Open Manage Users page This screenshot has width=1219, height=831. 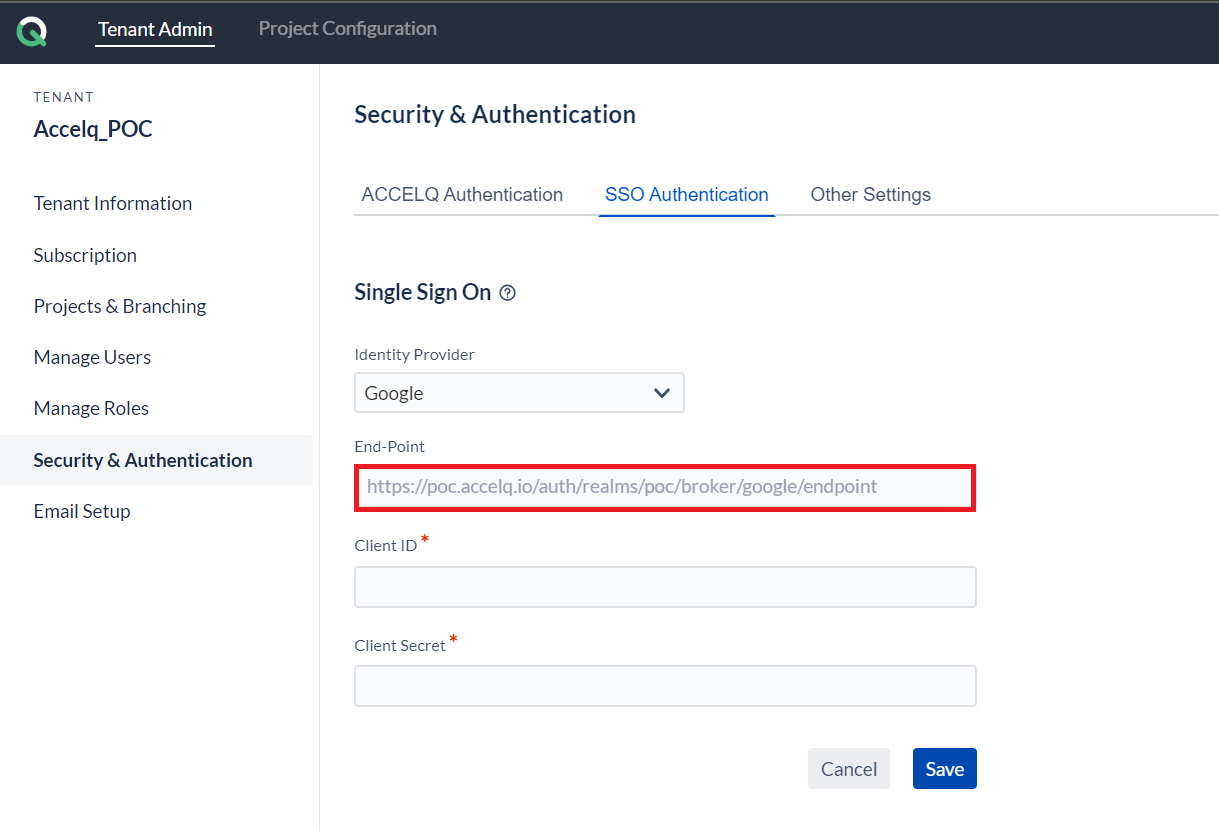coord(92,357)
